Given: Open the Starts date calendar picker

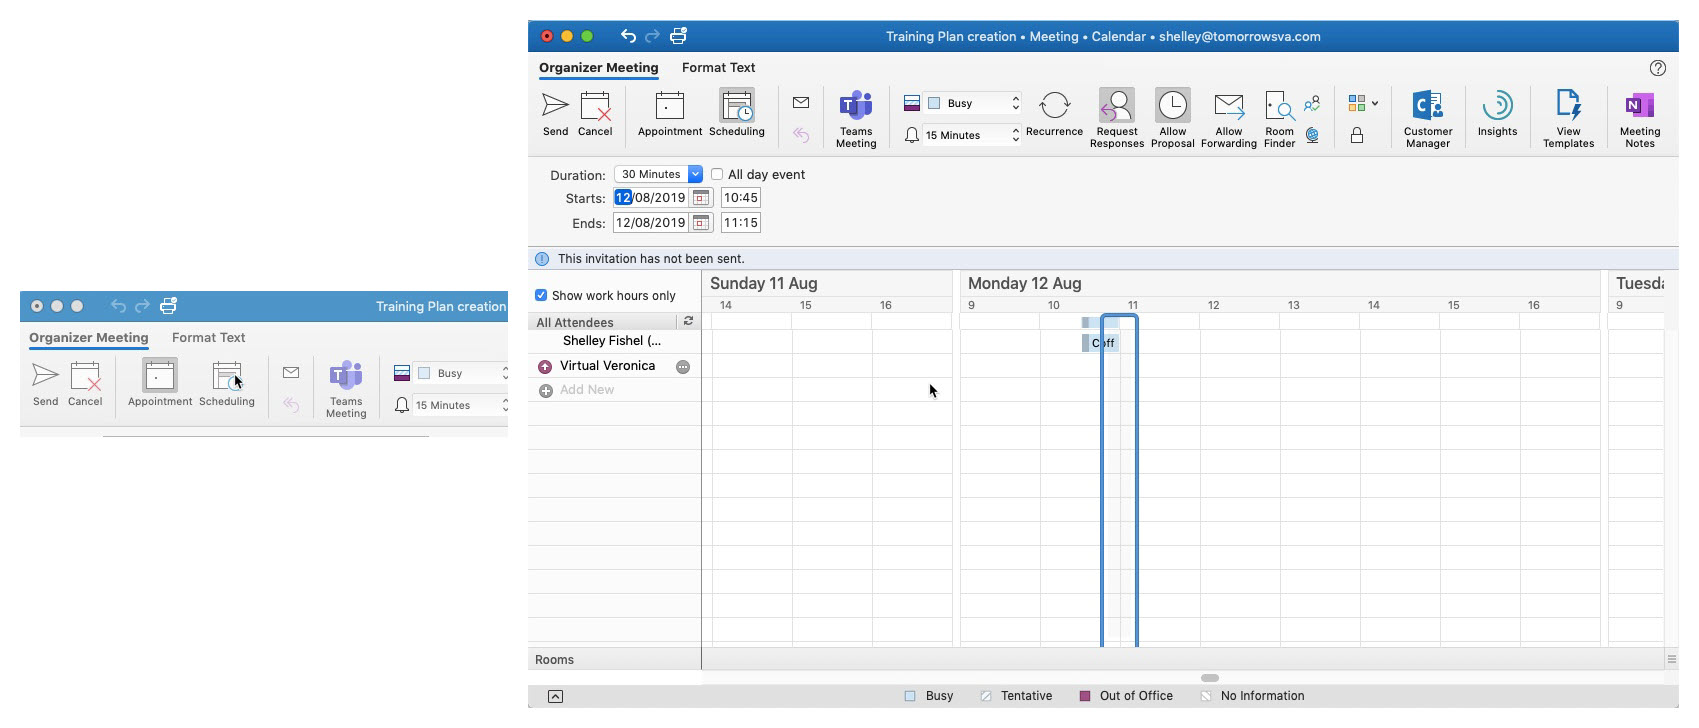Looking at the screenshot, I should tap(701, 198).
